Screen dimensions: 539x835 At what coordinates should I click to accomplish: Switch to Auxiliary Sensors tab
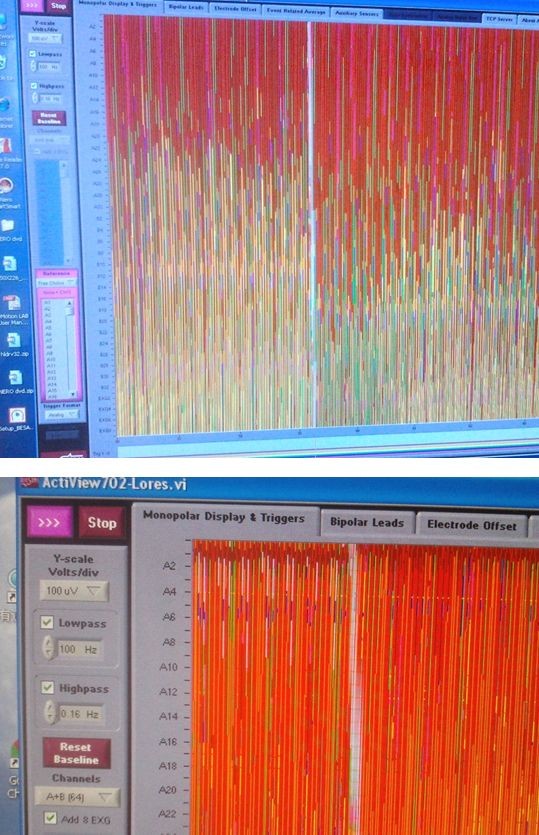click(x=357, y=13)
